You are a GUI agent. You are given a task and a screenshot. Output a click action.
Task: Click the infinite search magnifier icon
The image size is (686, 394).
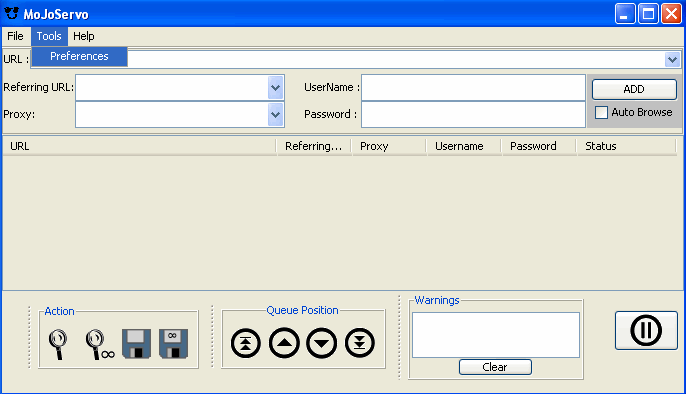pos(99,344)
